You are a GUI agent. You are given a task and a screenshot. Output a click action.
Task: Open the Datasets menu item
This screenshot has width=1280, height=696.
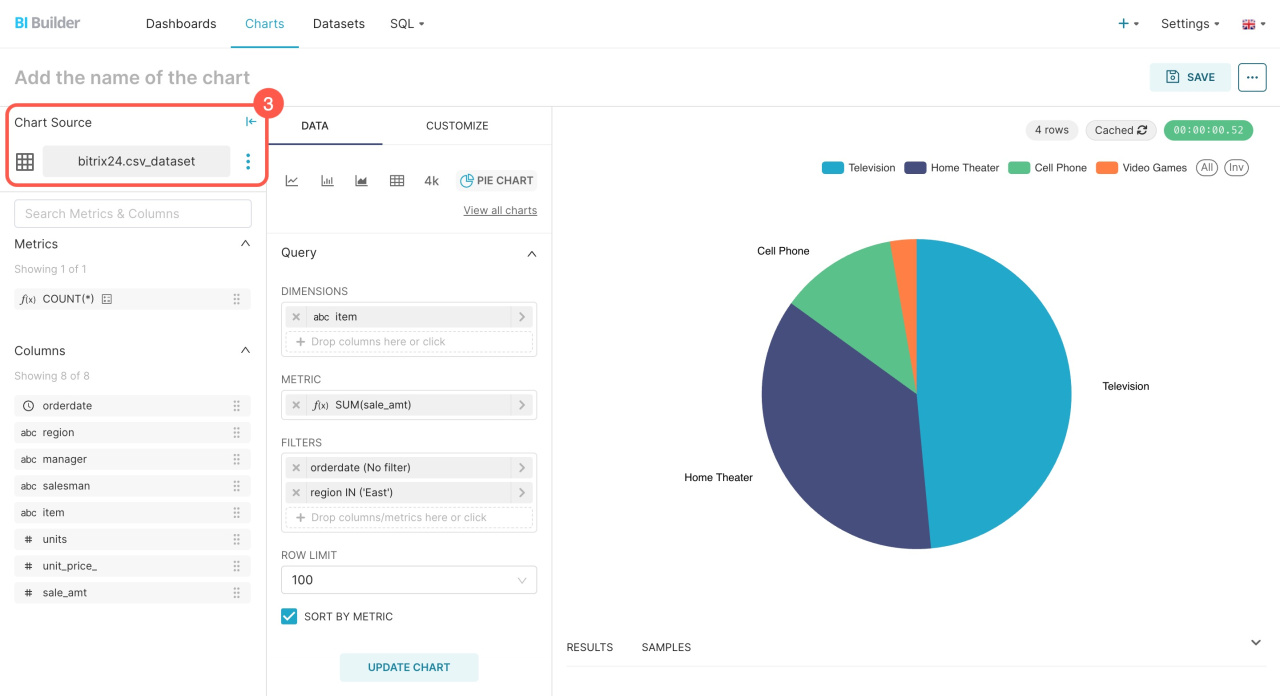pyautogui.click(x=339, y=24)
